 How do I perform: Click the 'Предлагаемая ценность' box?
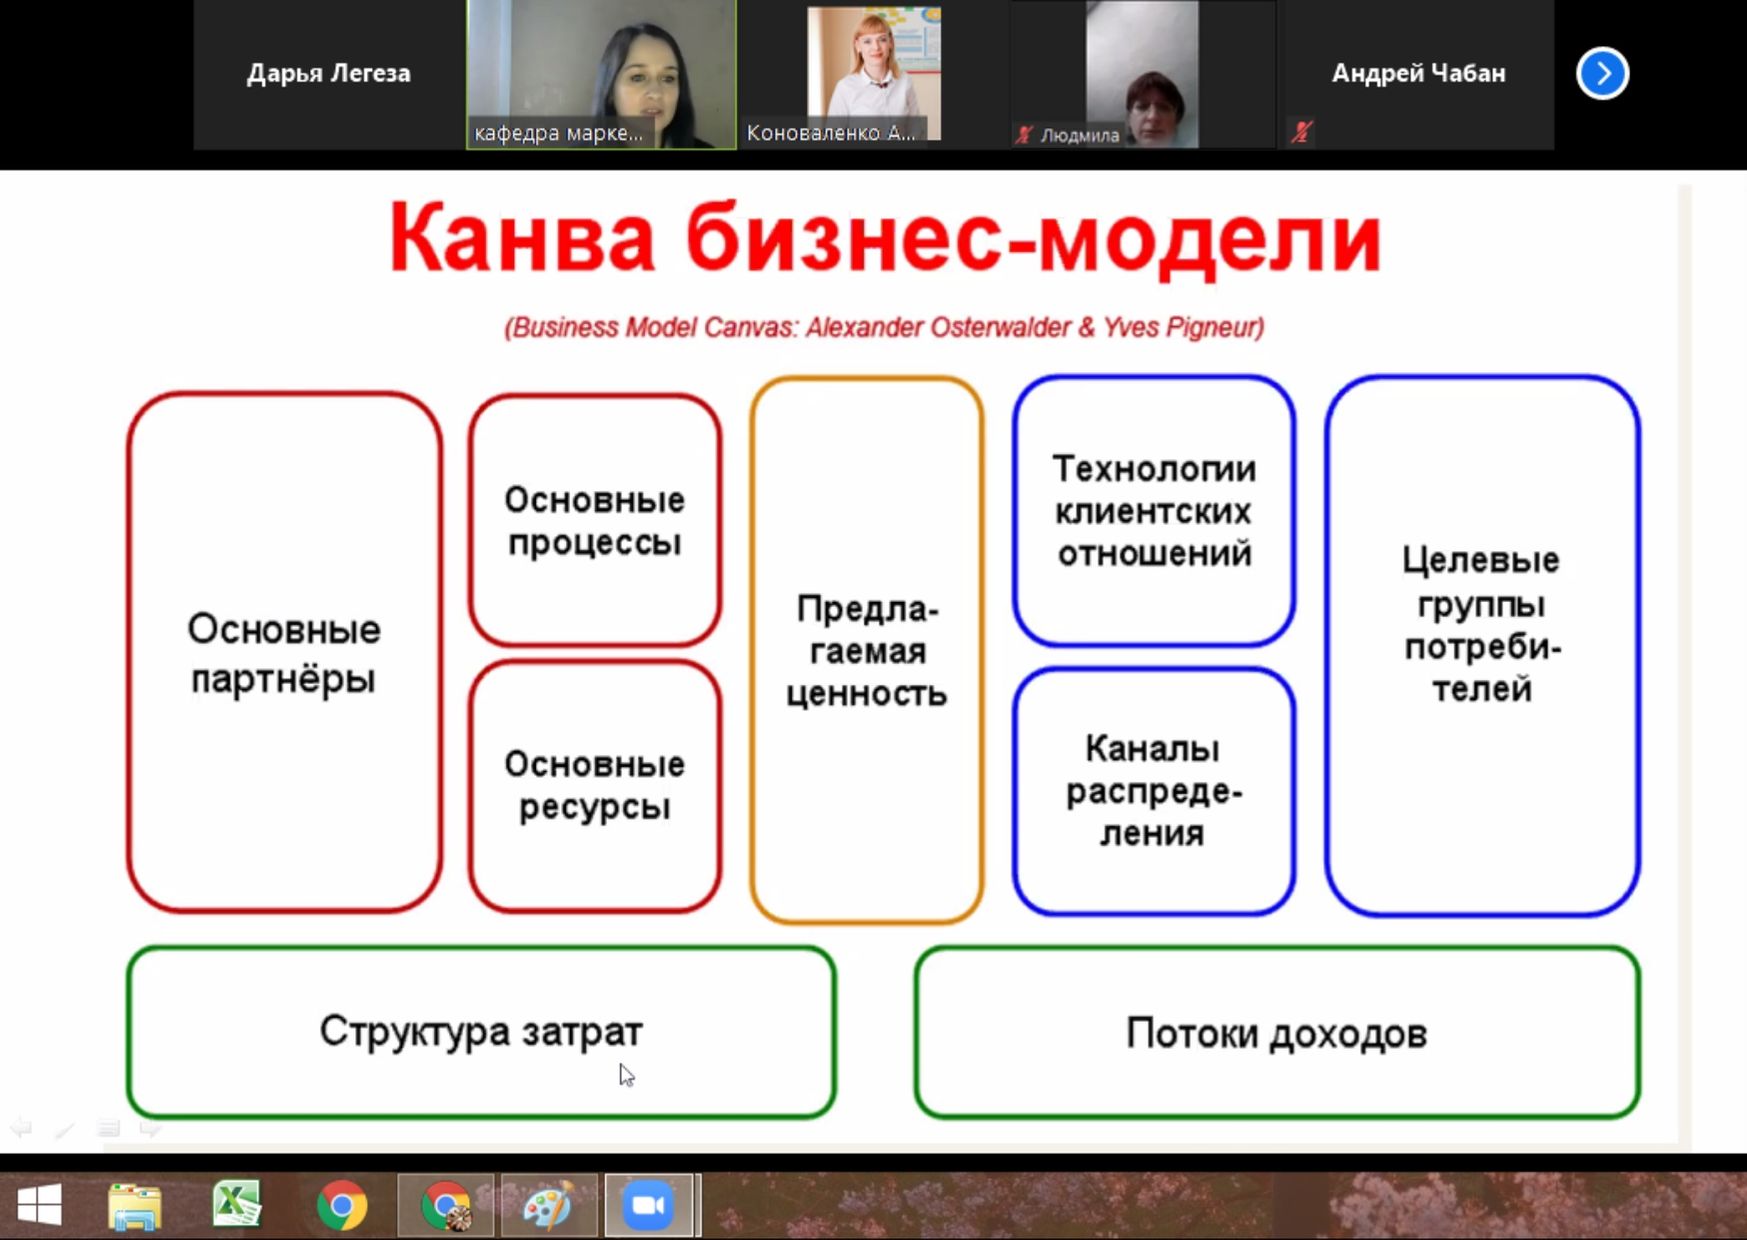(867, 650)
